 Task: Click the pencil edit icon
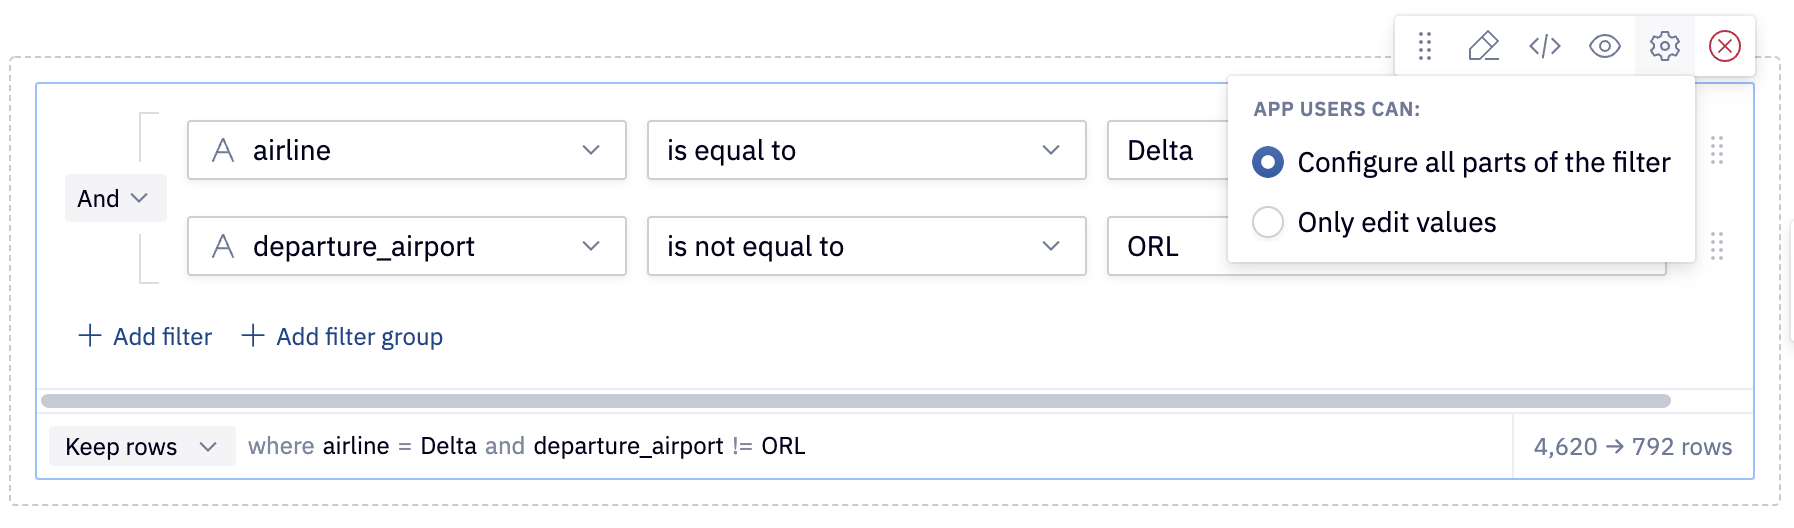1483,46
